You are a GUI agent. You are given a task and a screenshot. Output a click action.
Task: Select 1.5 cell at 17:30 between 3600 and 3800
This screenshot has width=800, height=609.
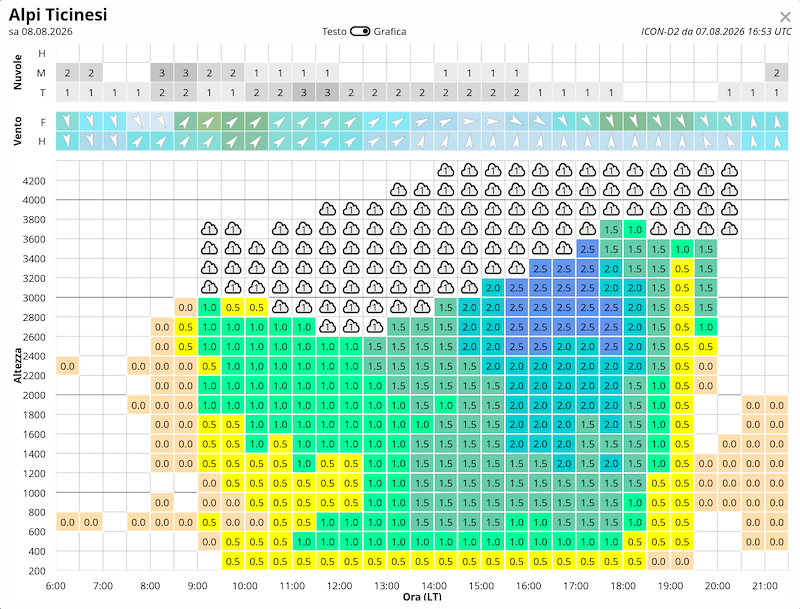pyautogui.click(x=611, y=230)
